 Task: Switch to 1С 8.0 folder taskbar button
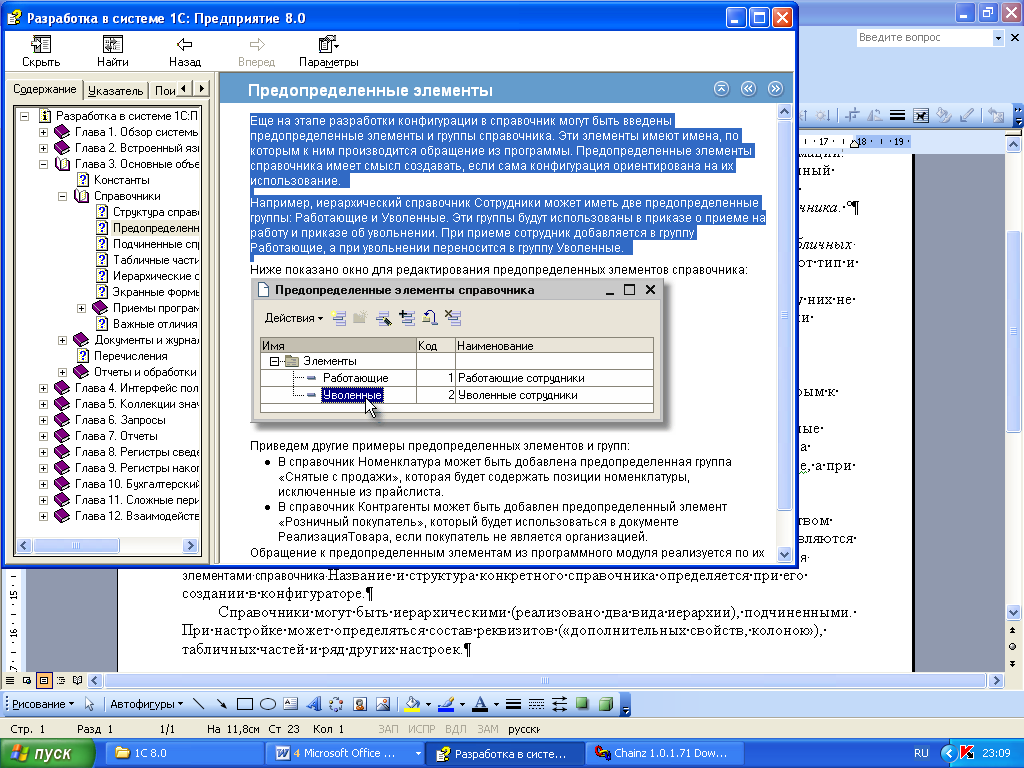coord(184,753)
